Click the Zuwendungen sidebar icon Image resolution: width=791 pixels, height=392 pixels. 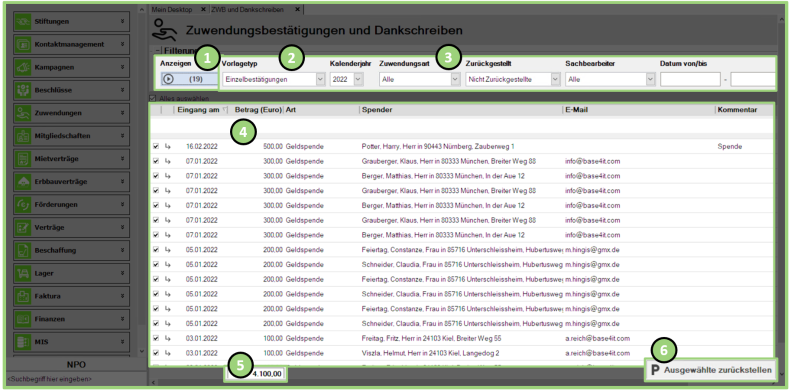[23, 113]
